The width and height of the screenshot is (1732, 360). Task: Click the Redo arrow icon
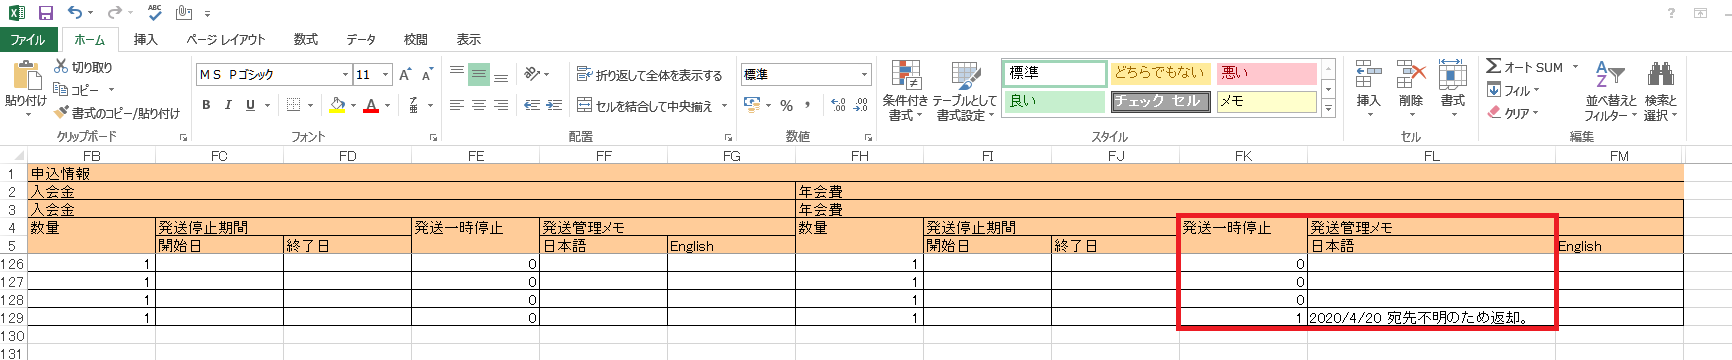tap(114, 13)
